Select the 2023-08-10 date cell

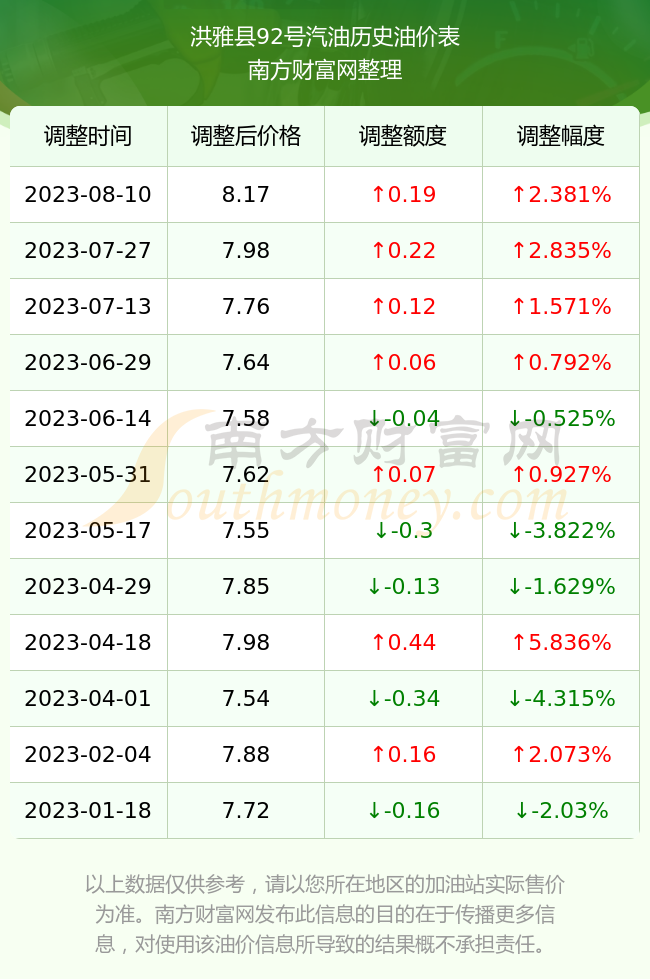coord(88,194)
